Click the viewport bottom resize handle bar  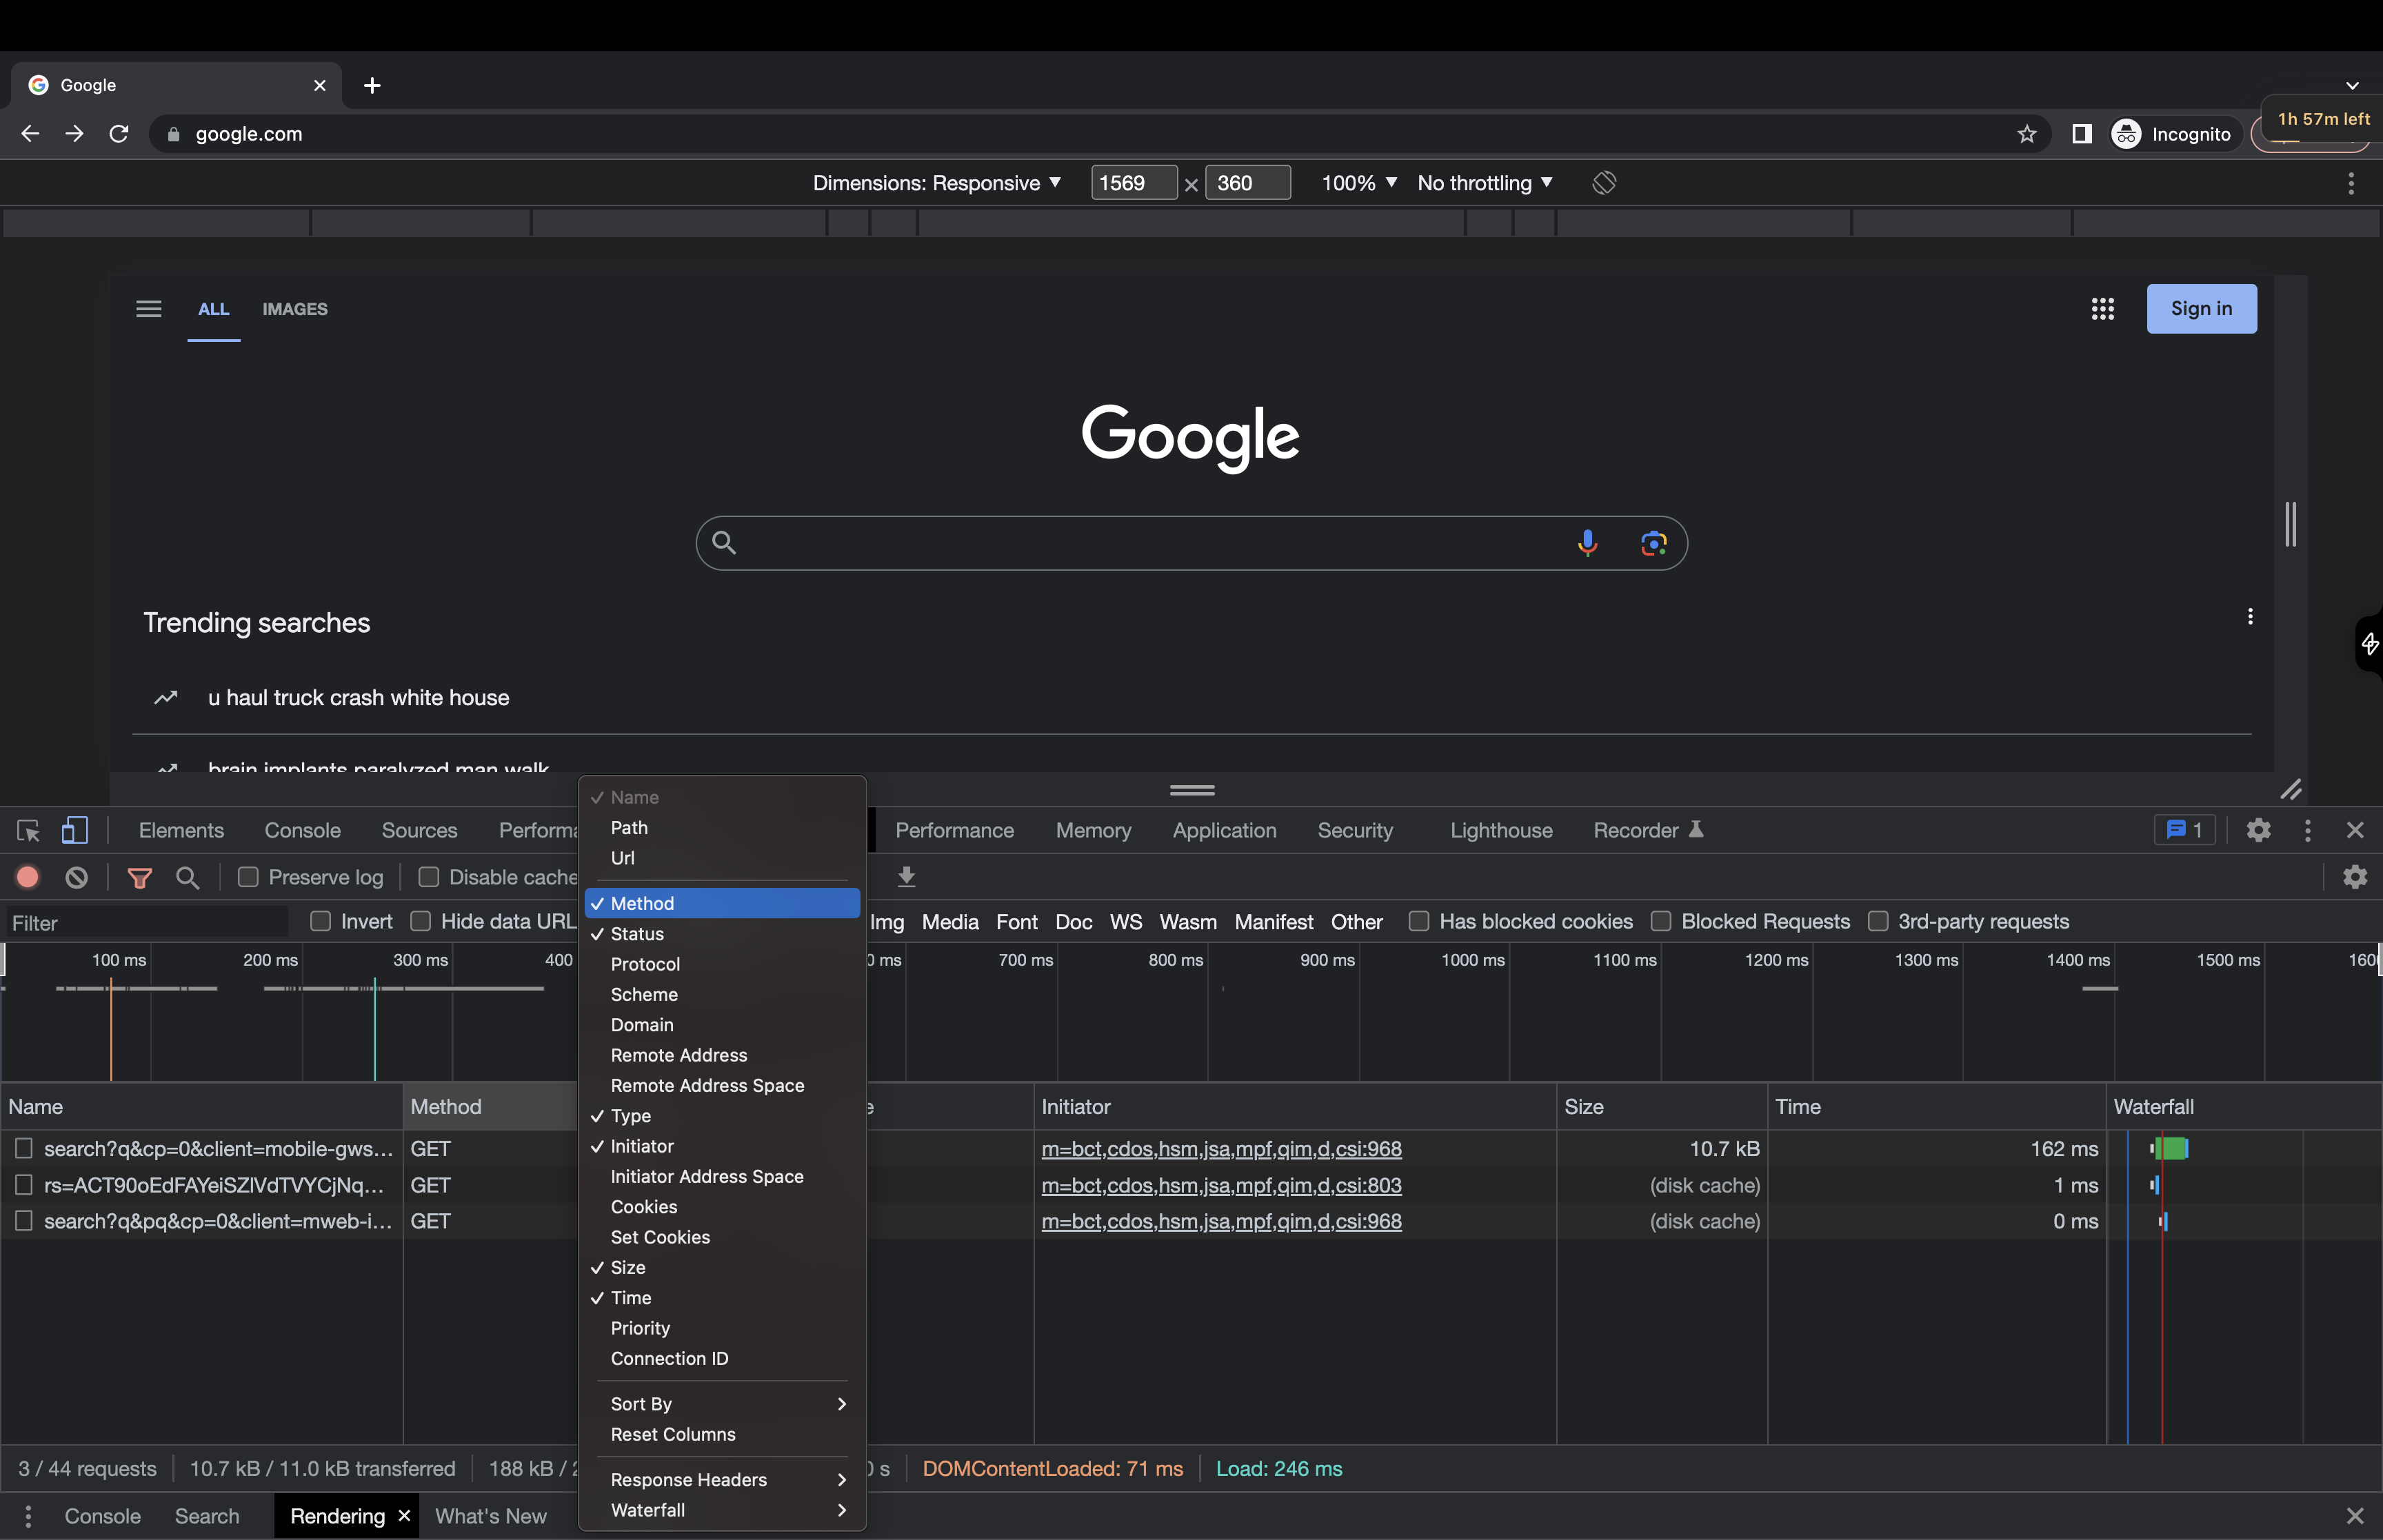click(x=1192, y=790)
